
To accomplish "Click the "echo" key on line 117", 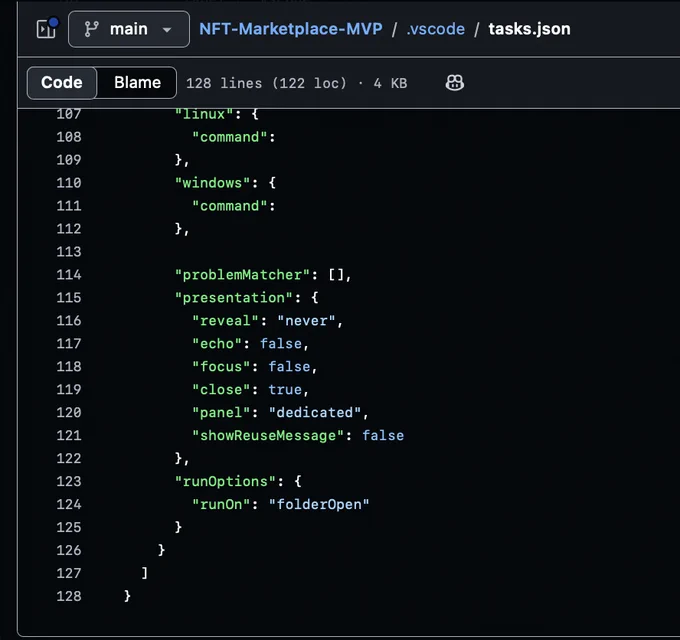I will (x=217, y=344).
